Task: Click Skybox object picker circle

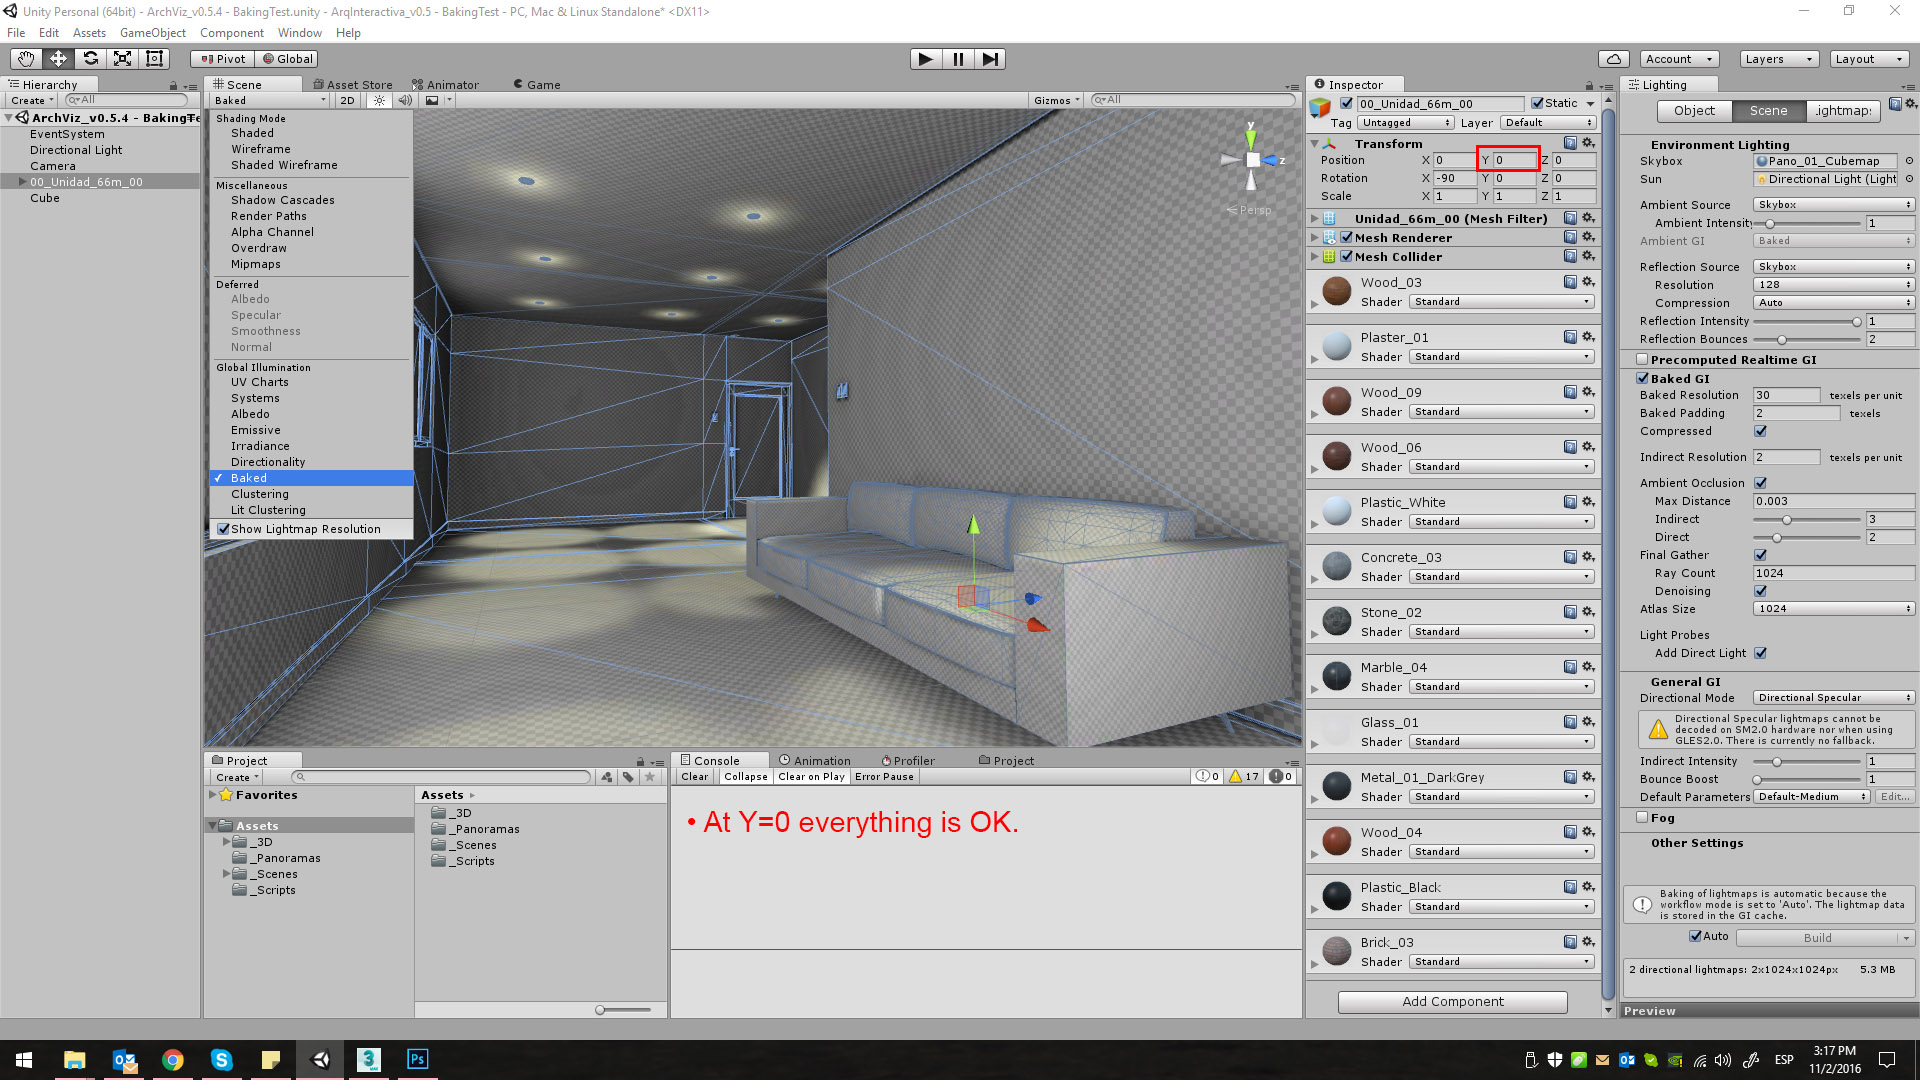Action: 1909,161
